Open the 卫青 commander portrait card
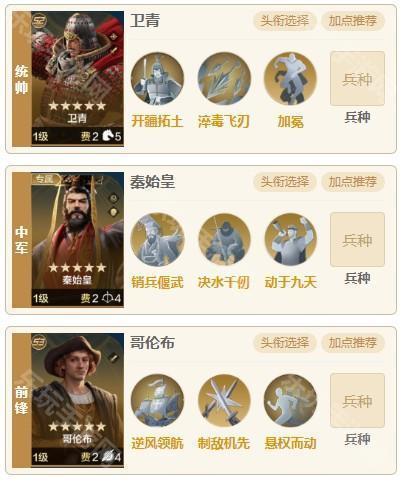Image resolution: width=402 pixels, height=482 pixels. coord(78,79)
